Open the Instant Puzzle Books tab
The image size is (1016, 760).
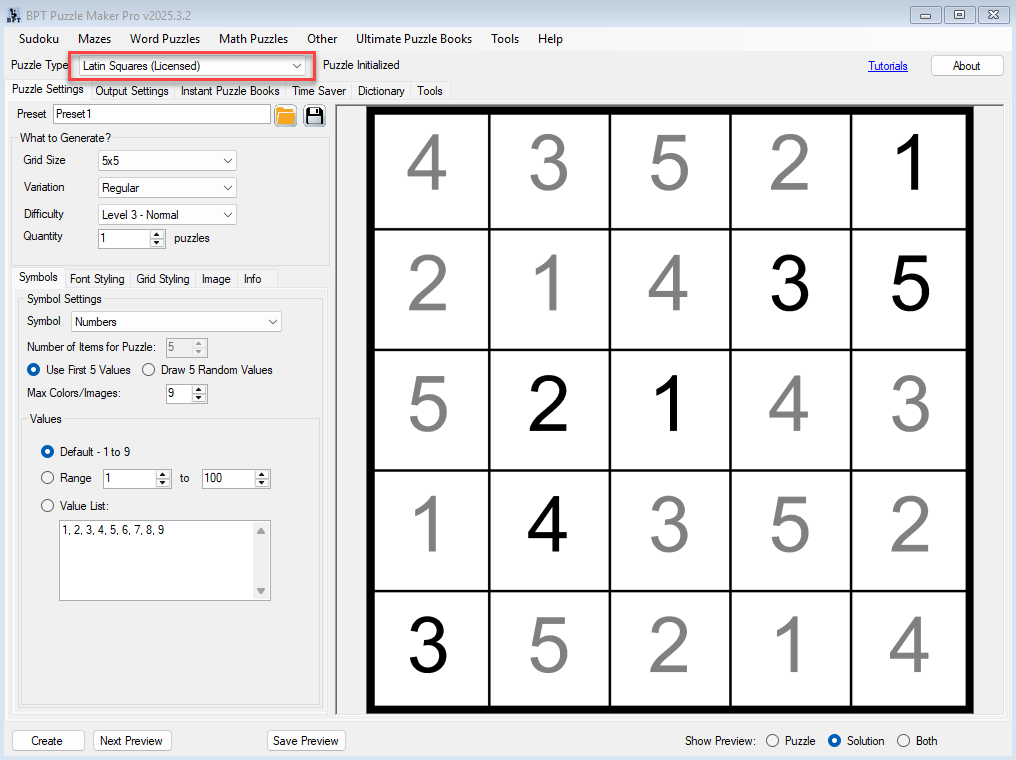(230, 91)
